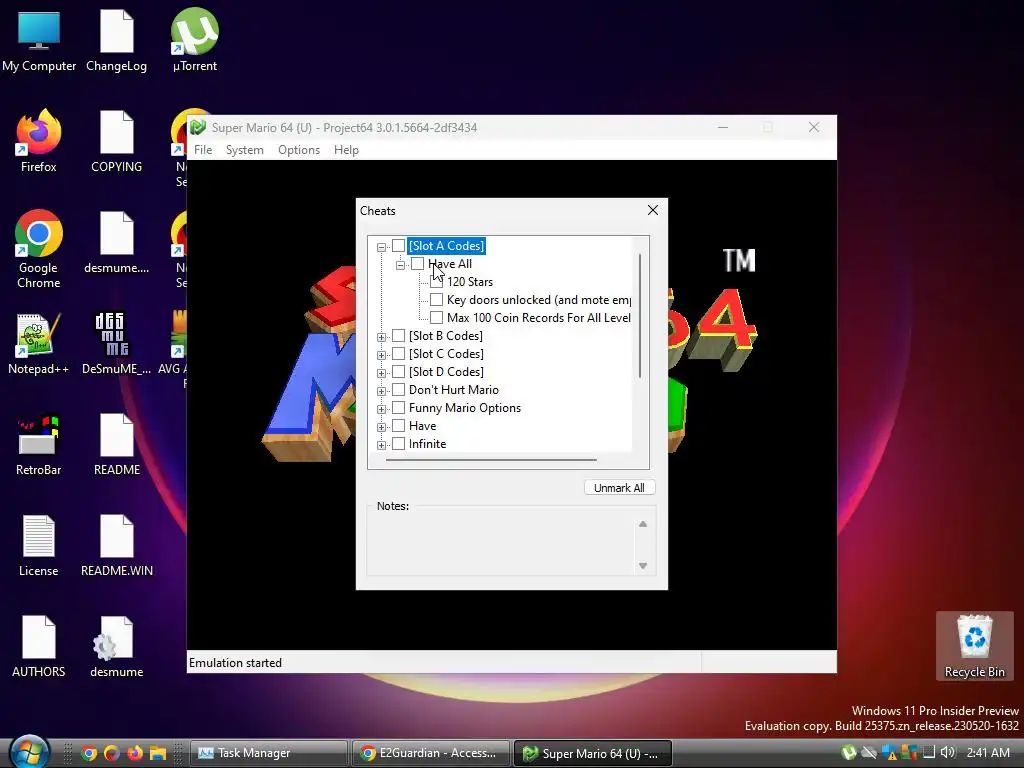Select the 120 Stars cheat label
Image resolution: width=1024 pixels, height=768 pixels.
[x=470, y=281]
